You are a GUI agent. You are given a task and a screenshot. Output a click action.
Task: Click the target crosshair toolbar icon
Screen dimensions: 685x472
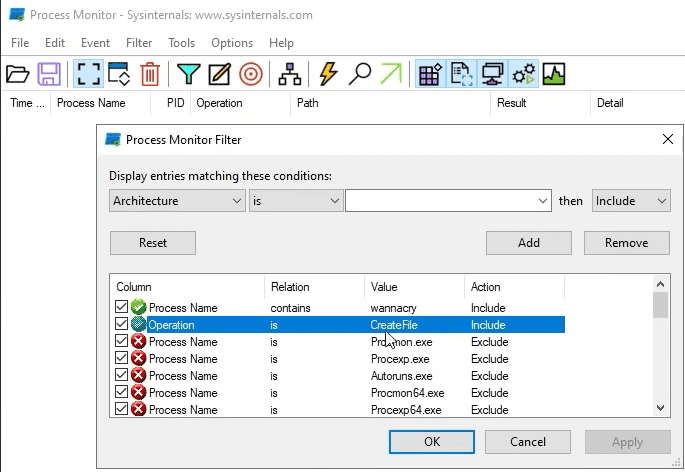click(x=251, y=73)
